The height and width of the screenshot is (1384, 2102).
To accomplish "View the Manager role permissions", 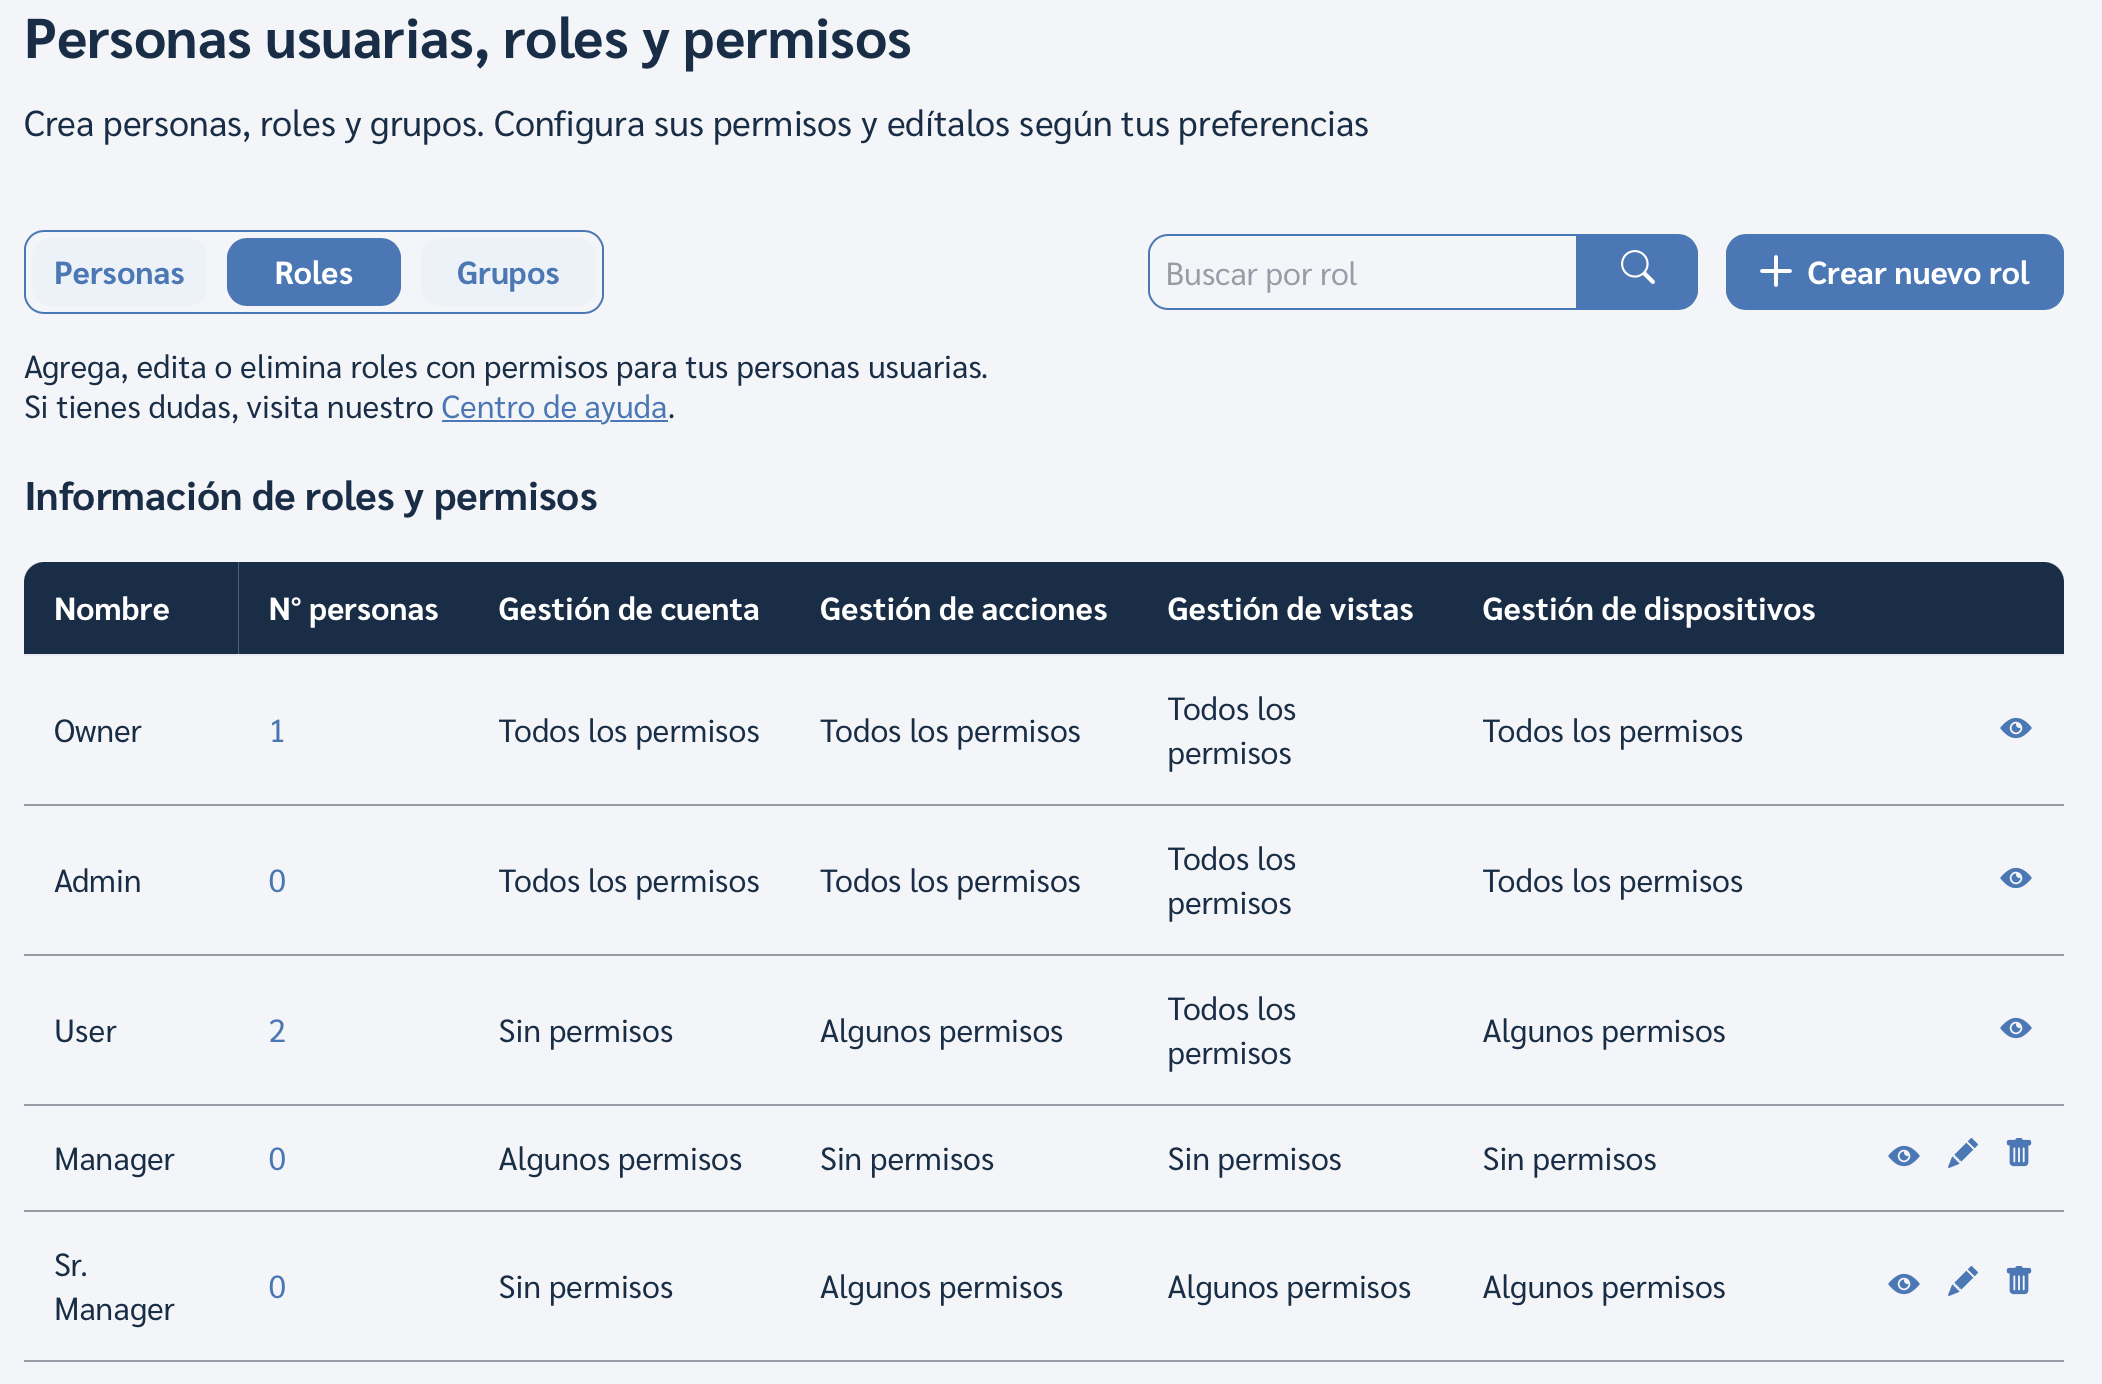I will (x=1903, y=1157).
